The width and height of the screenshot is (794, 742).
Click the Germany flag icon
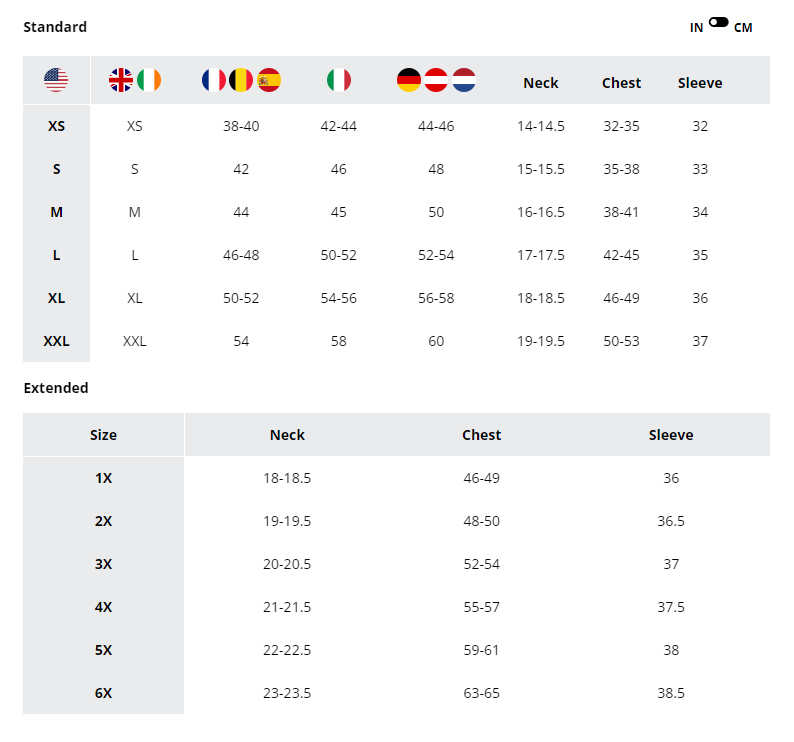[x=409, y=80]
